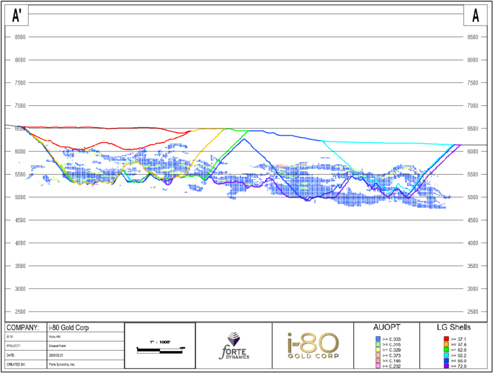Click the AUOPT legend title
The image size is (493, 373).
pyautogui.click(x=386, y=327)
